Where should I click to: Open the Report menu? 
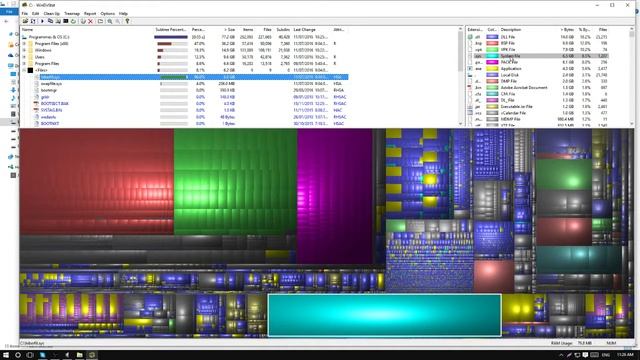[90, 13]
